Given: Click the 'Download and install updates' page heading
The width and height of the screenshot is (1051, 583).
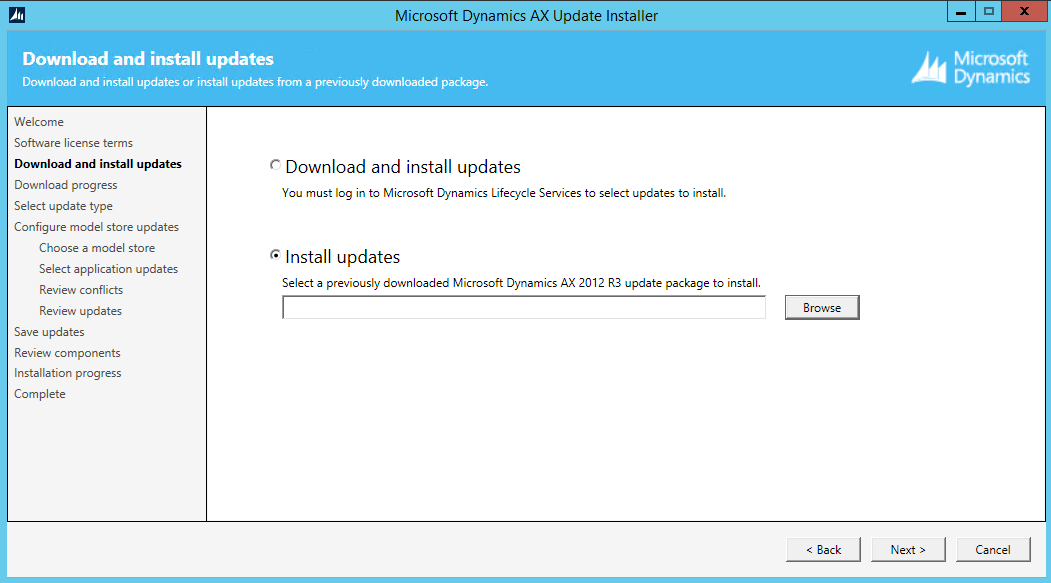Looking at the screenshot, I should coord(148,59).
